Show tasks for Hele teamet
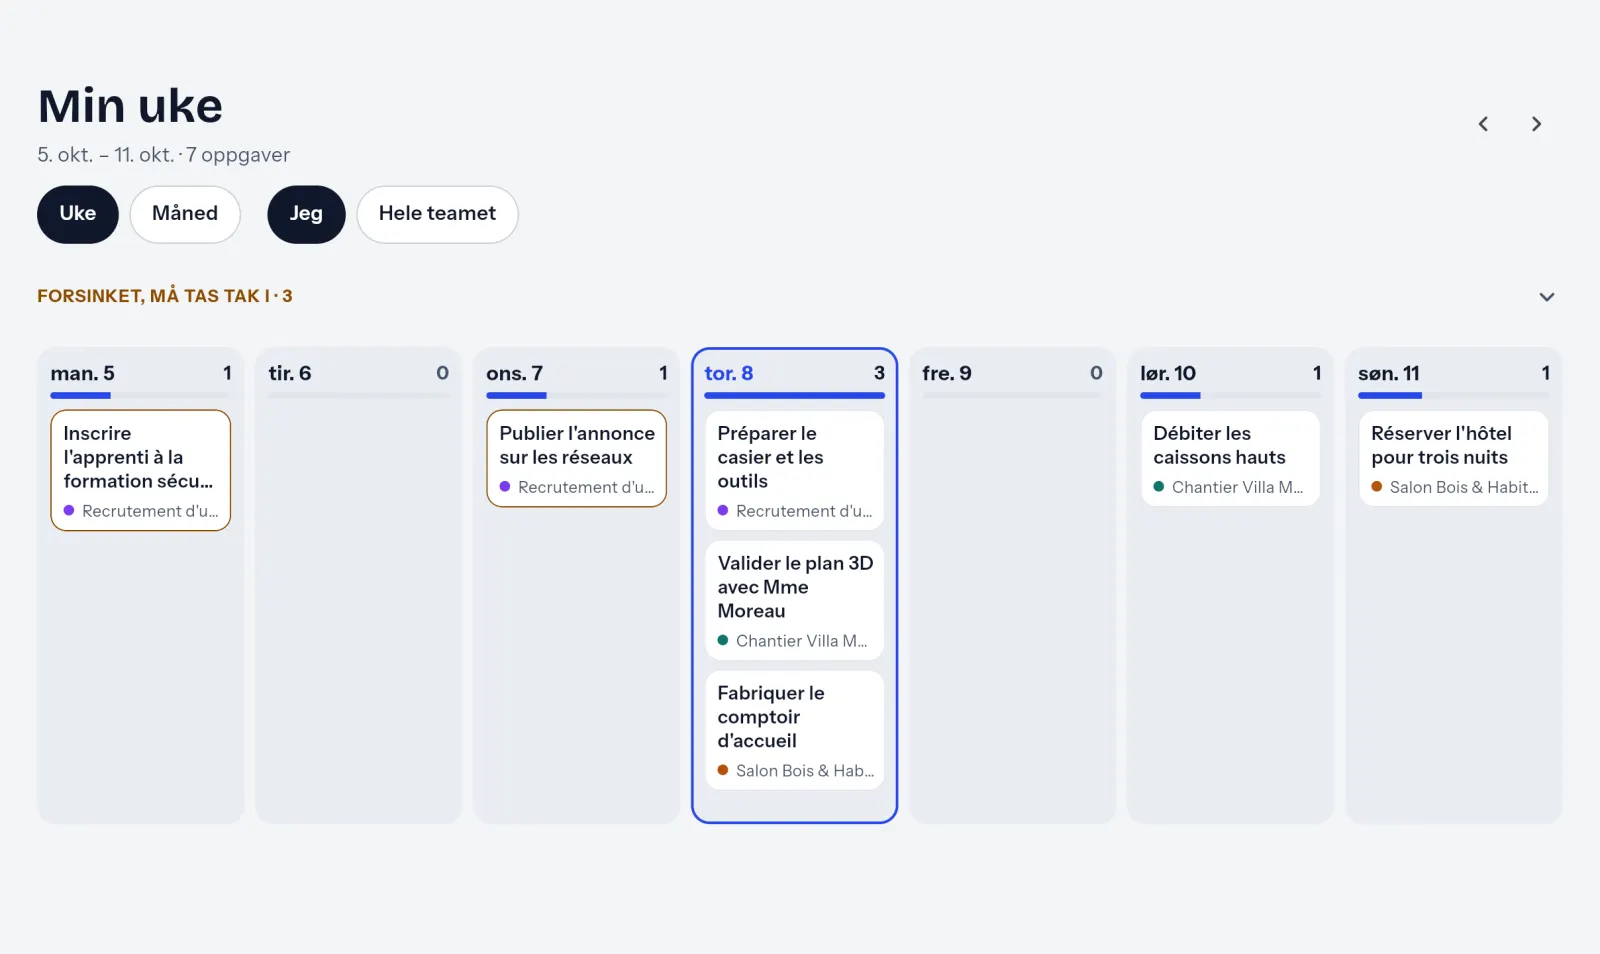 click(437, 214)
